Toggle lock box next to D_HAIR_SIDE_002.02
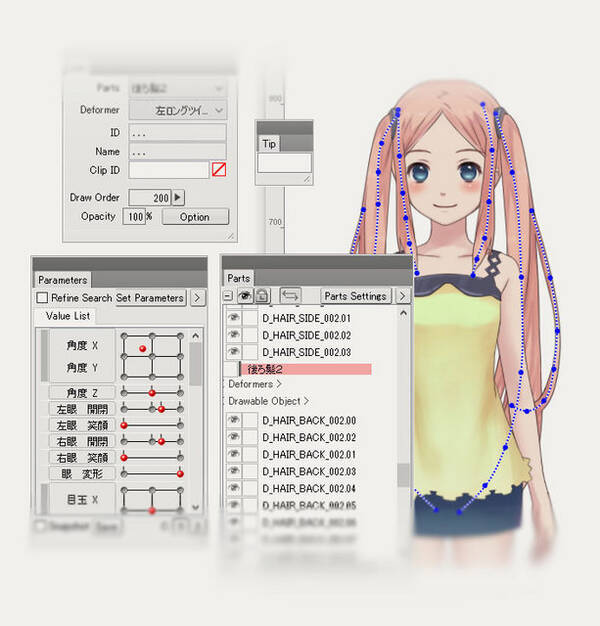 tap(251, 335)
